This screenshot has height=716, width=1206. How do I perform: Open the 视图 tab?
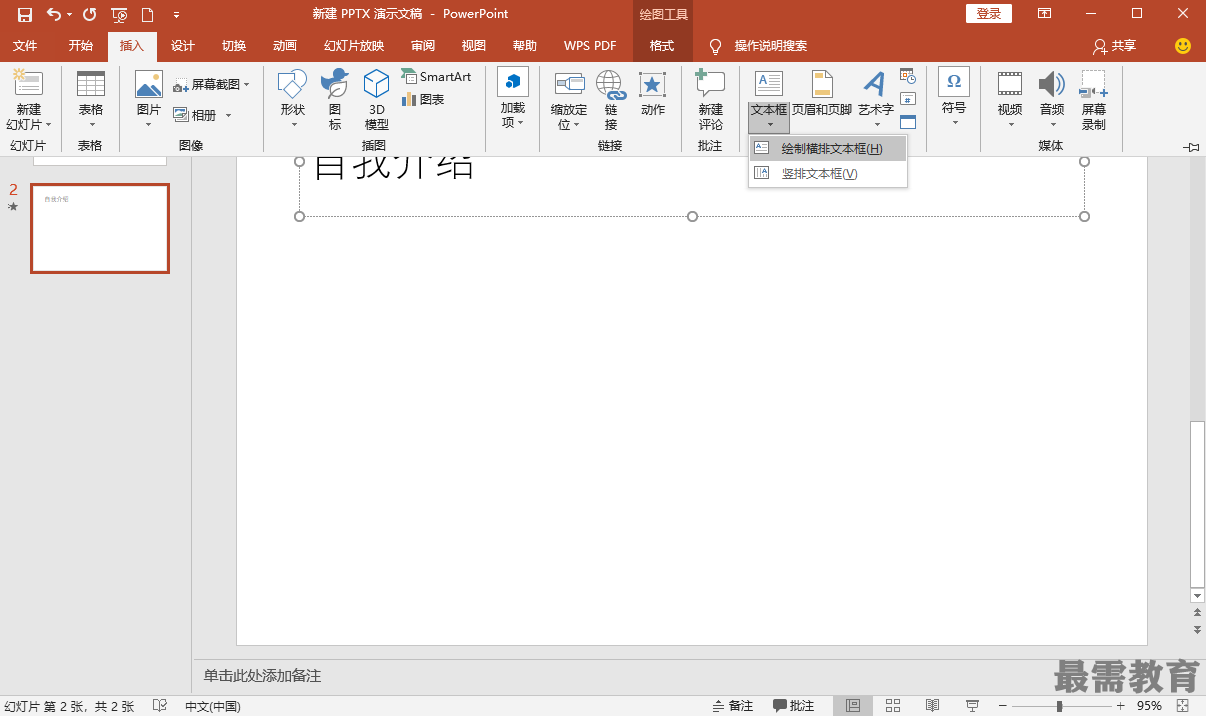click(474, 46)
